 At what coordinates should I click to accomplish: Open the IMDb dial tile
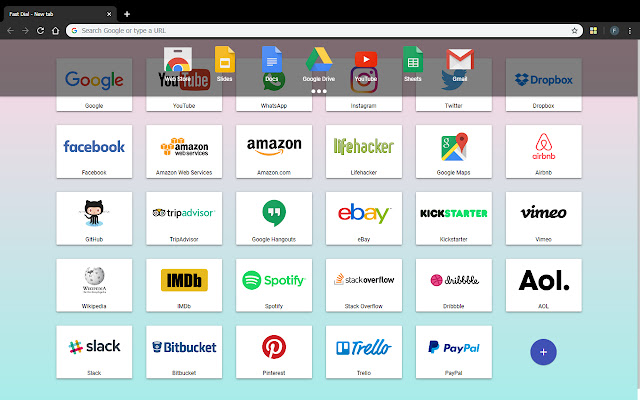(184, 285)
